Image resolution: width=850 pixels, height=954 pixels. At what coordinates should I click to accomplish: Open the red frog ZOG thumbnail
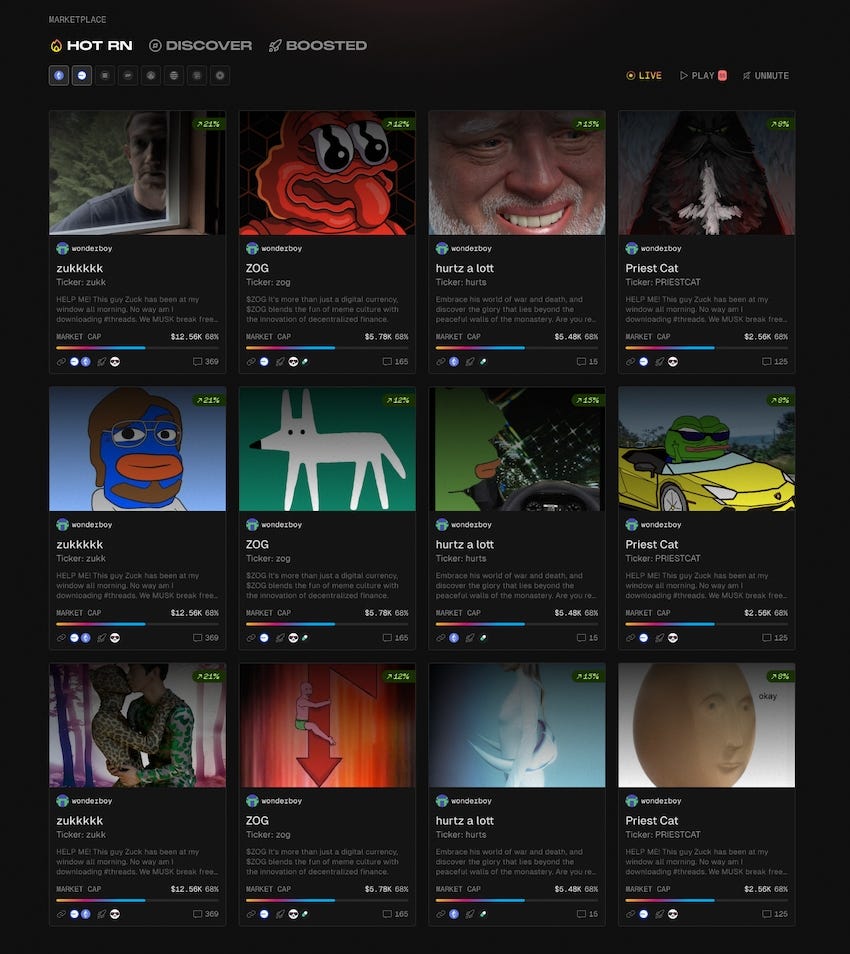327,173
